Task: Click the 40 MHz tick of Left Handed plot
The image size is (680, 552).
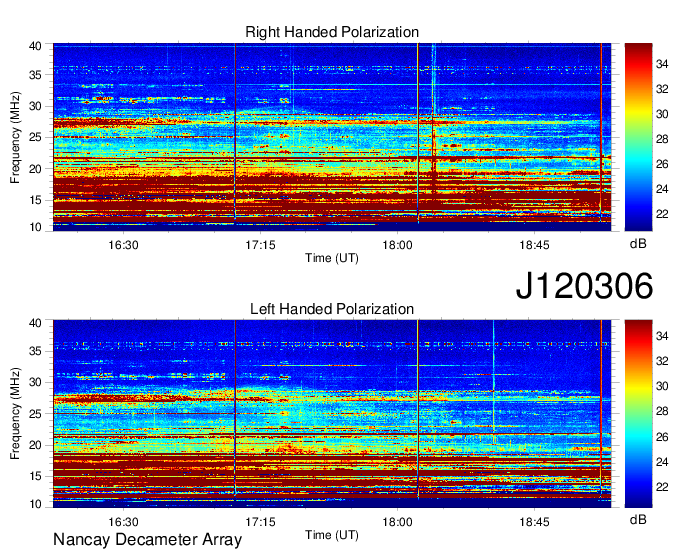Action: coord(35,323)
